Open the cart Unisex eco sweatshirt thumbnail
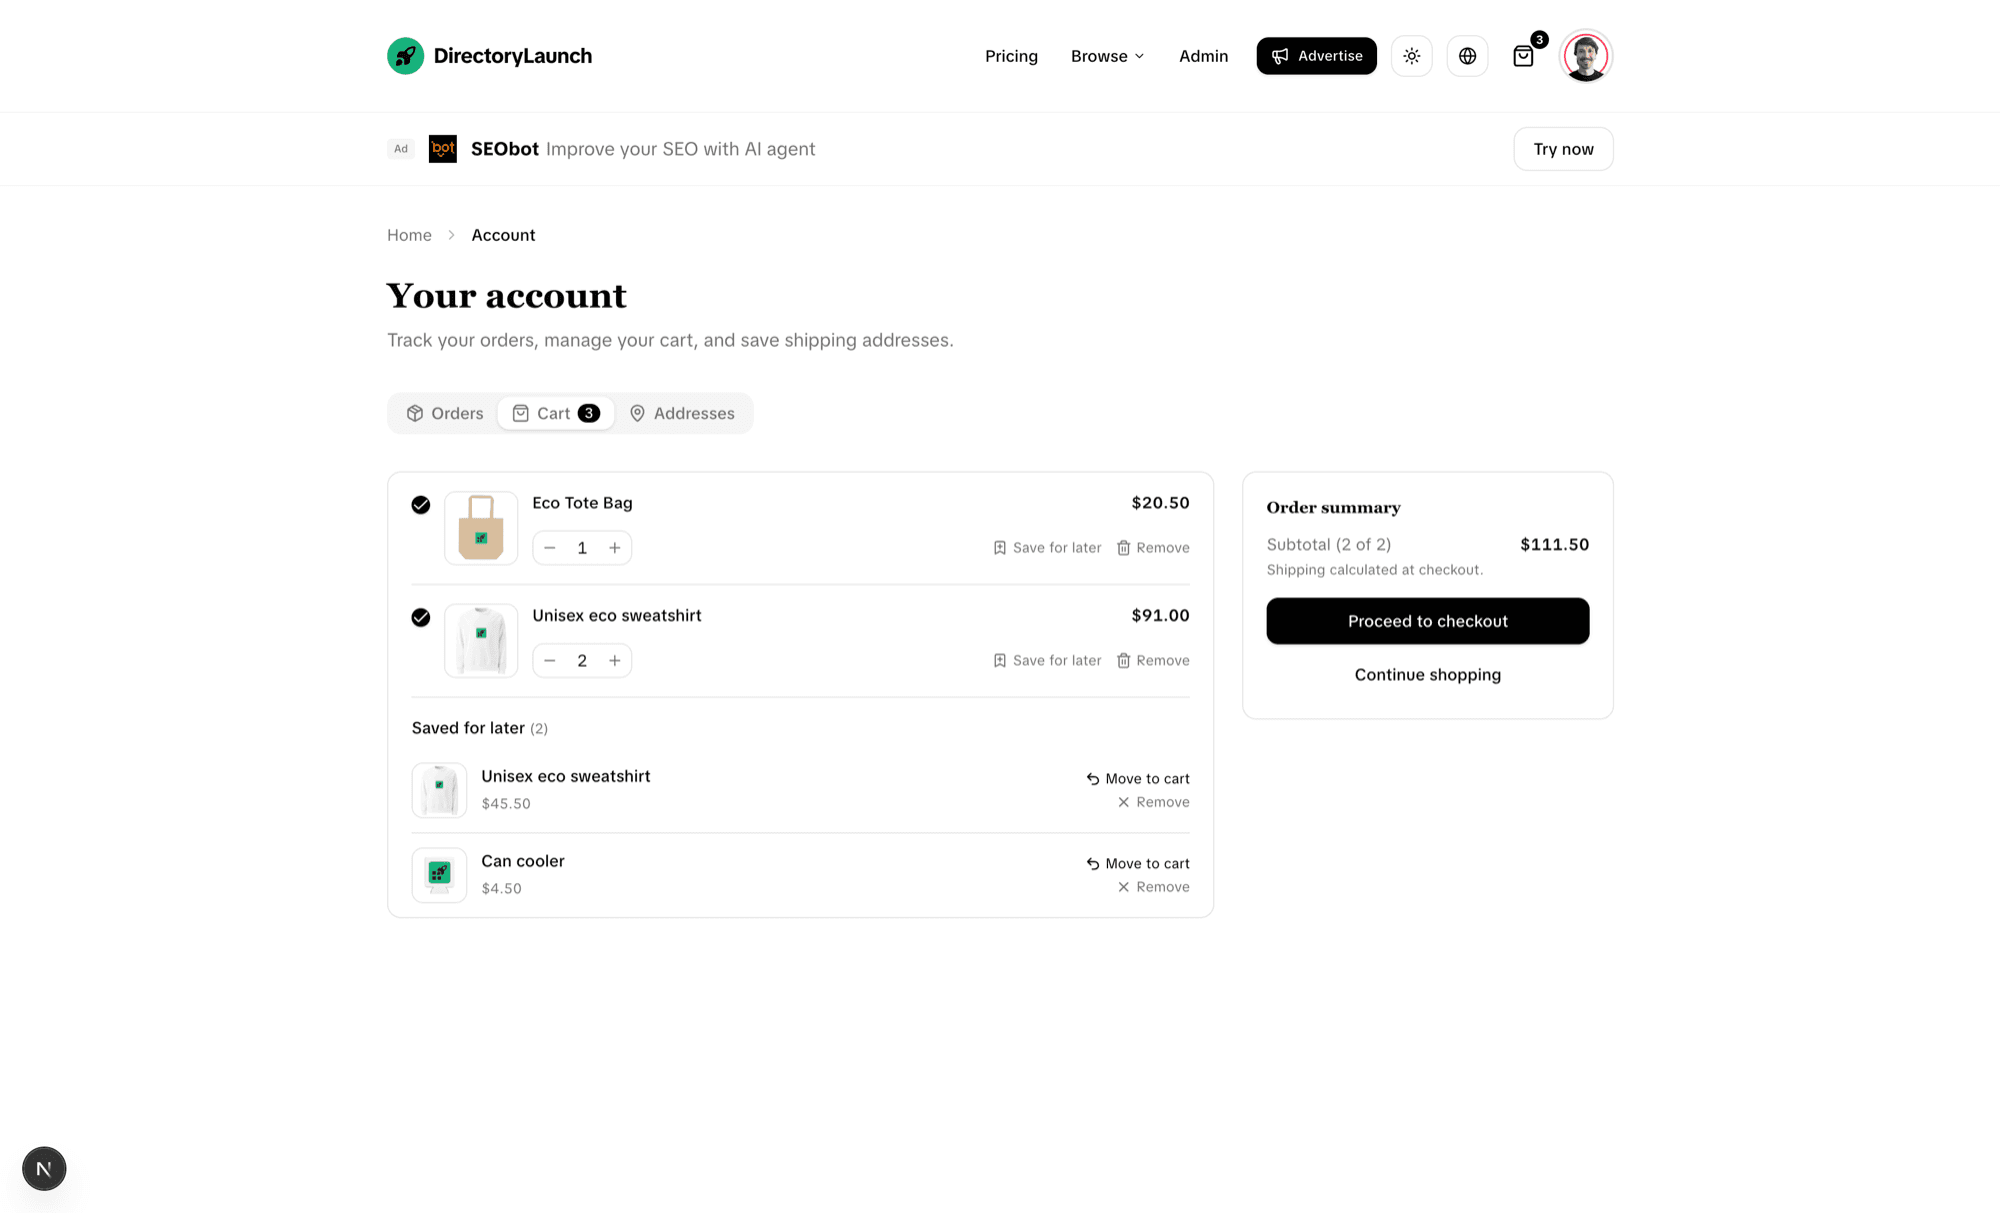 coord(481,641)
